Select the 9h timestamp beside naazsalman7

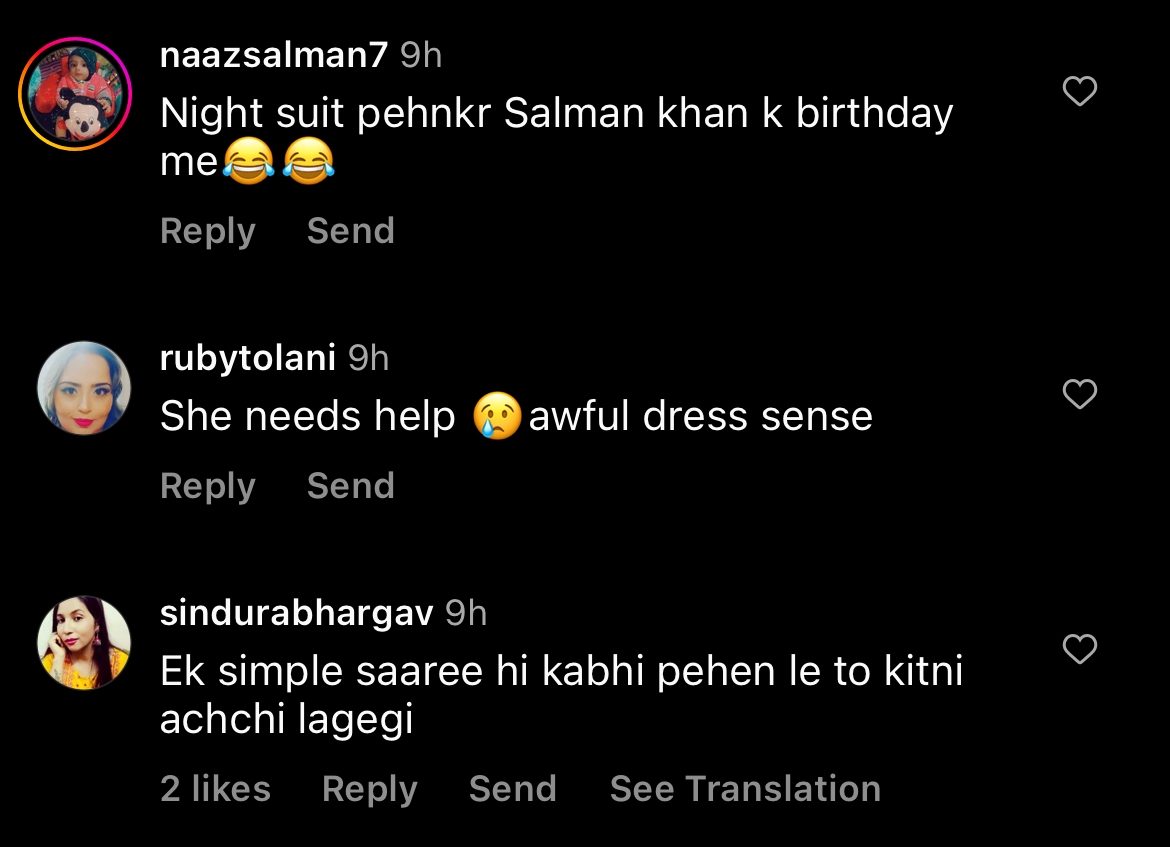click(420, 56)
